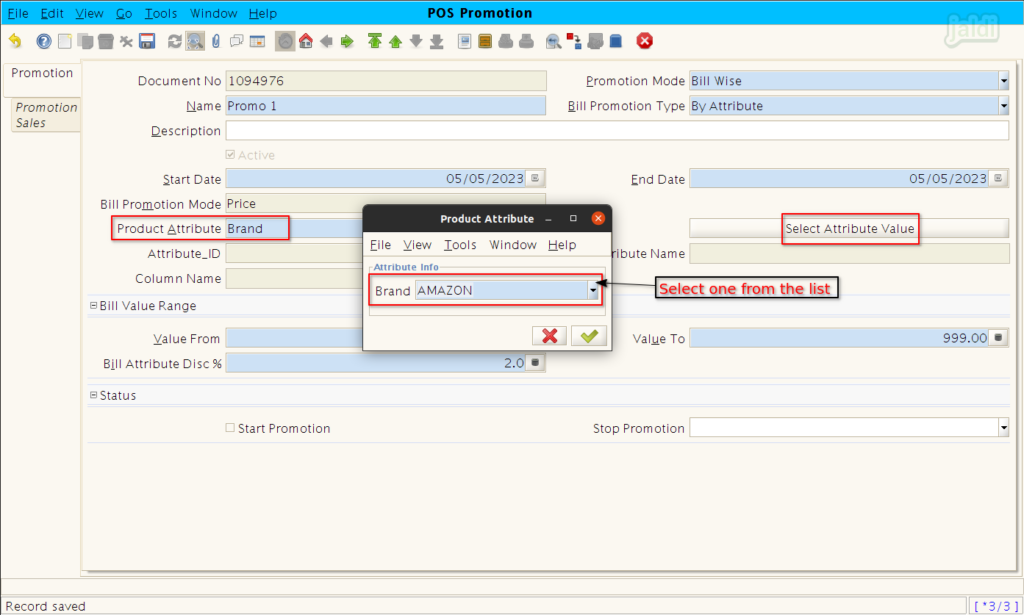Refresh the record with the requery icon
This screenshot has width=1024, height=615.
tap(174, 41)
